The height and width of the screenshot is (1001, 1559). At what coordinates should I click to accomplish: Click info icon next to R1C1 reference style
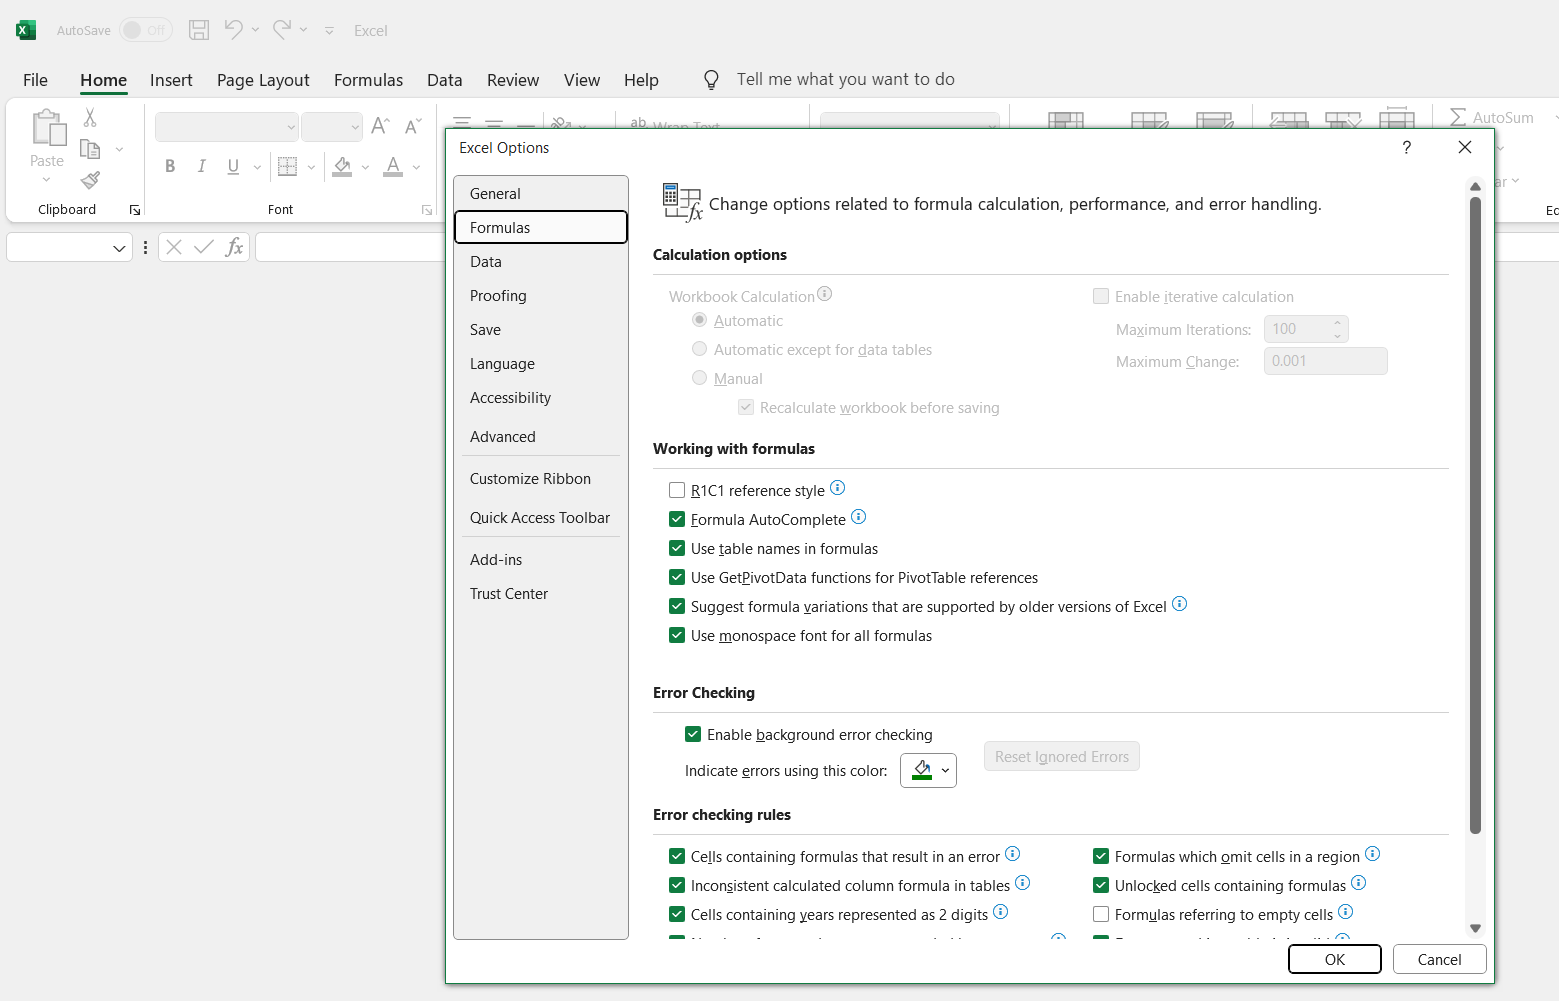coord(838,488)
